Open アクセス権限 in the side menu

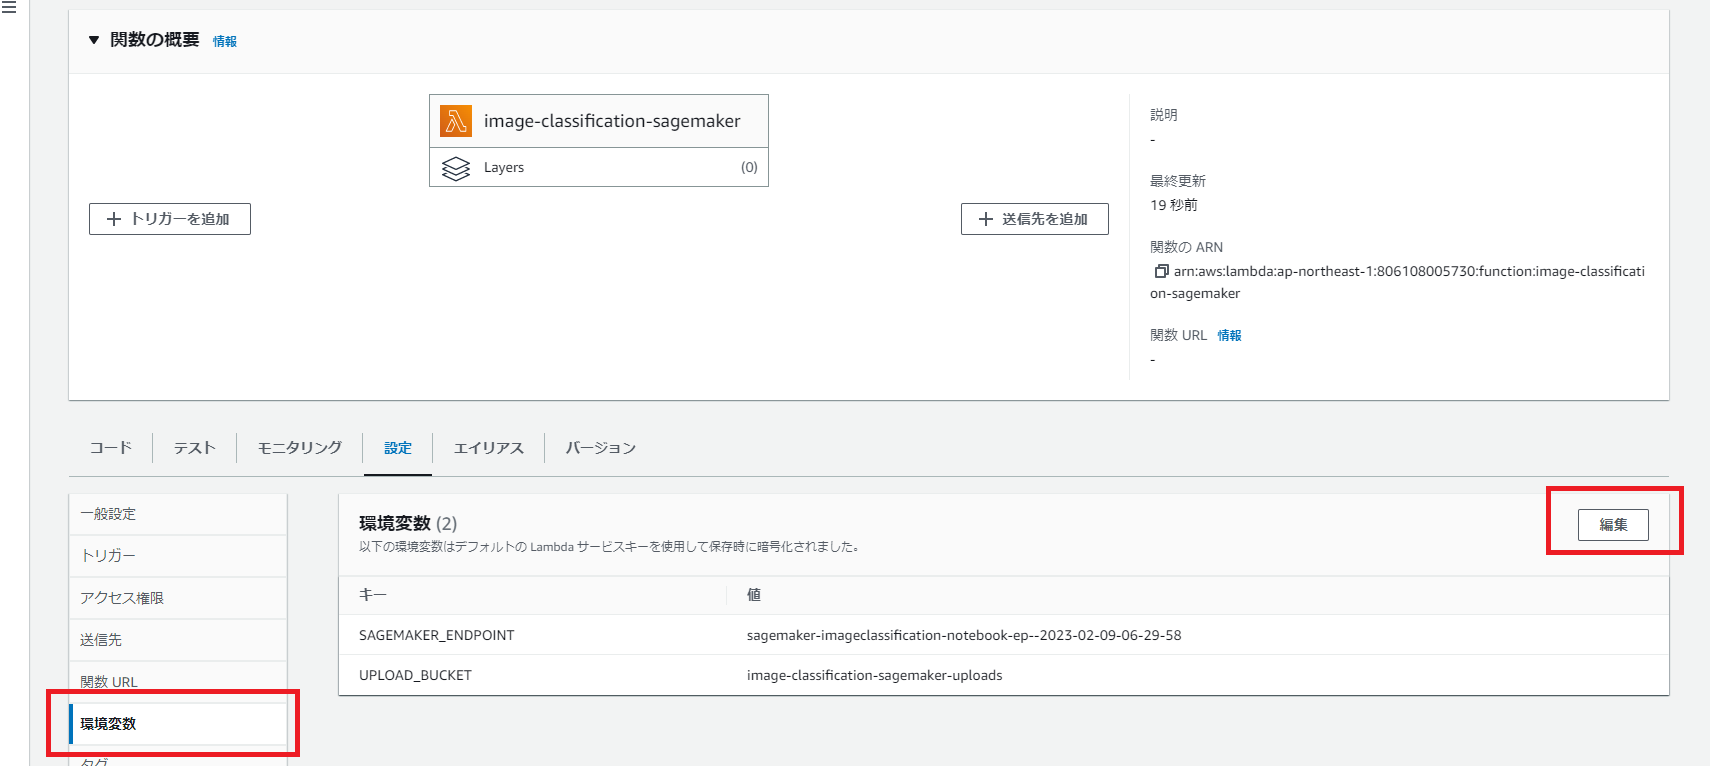178,598
